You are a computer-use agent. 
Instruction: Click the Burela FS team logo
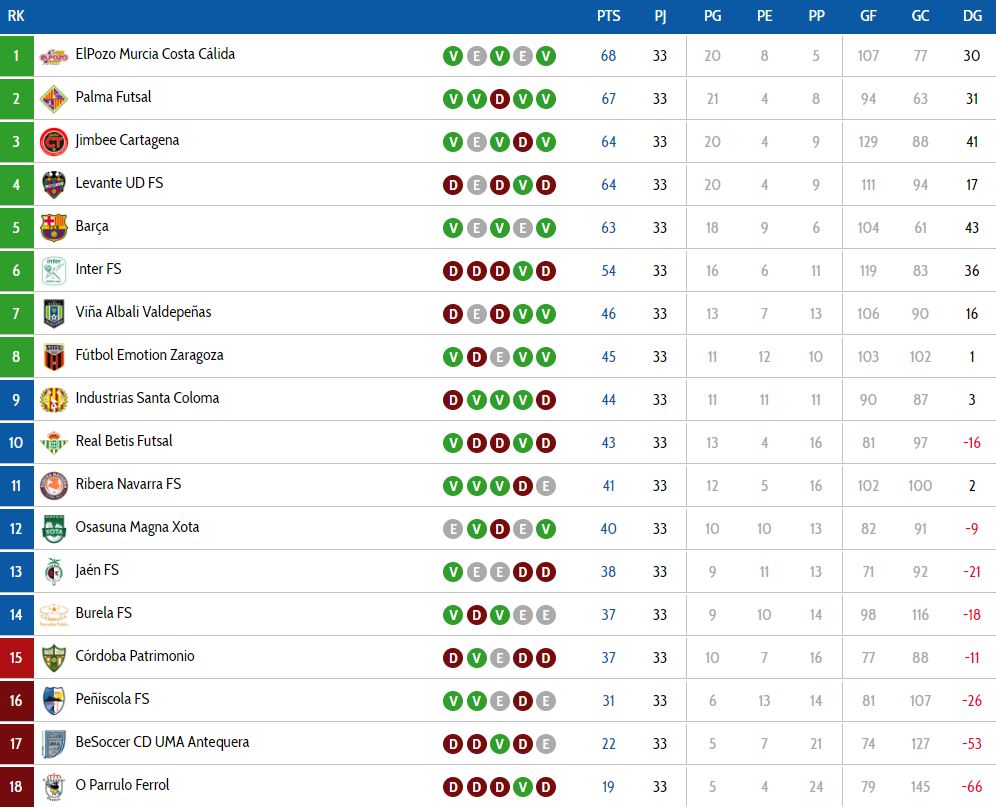pyautogui.click(x=54, y=615)
